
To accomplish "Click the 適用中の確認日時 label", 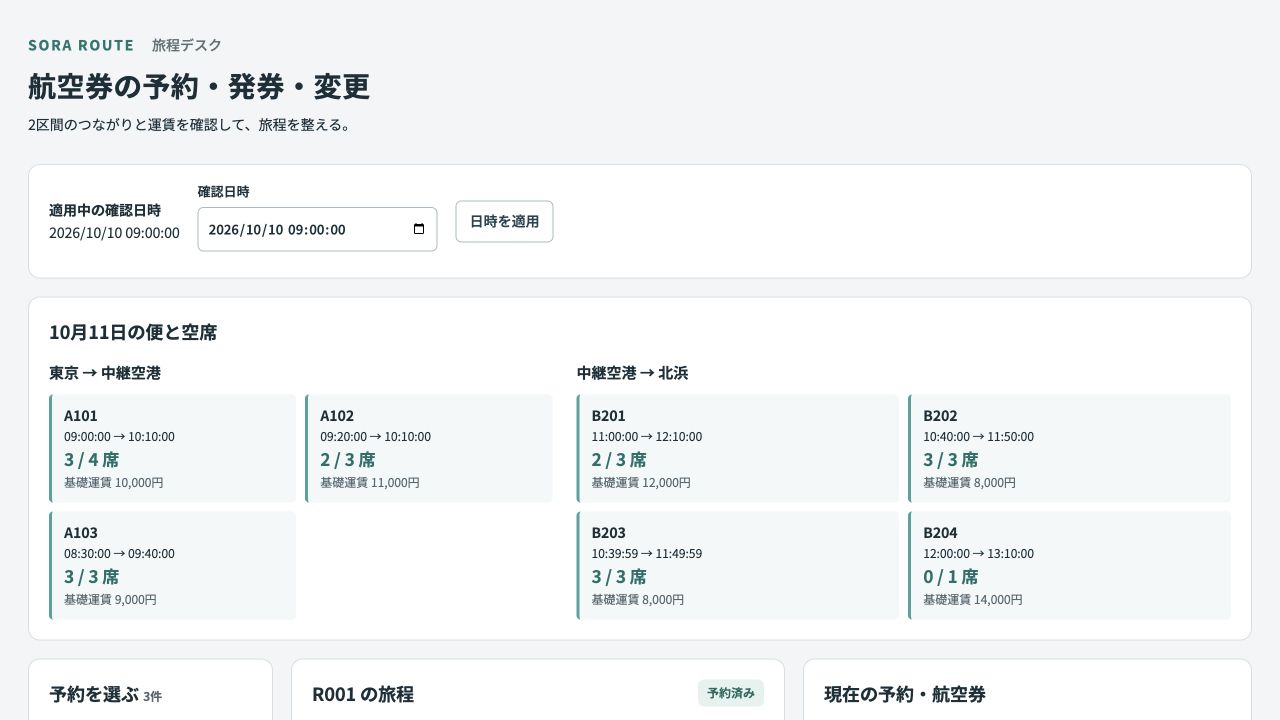I will tap(105, 211).
